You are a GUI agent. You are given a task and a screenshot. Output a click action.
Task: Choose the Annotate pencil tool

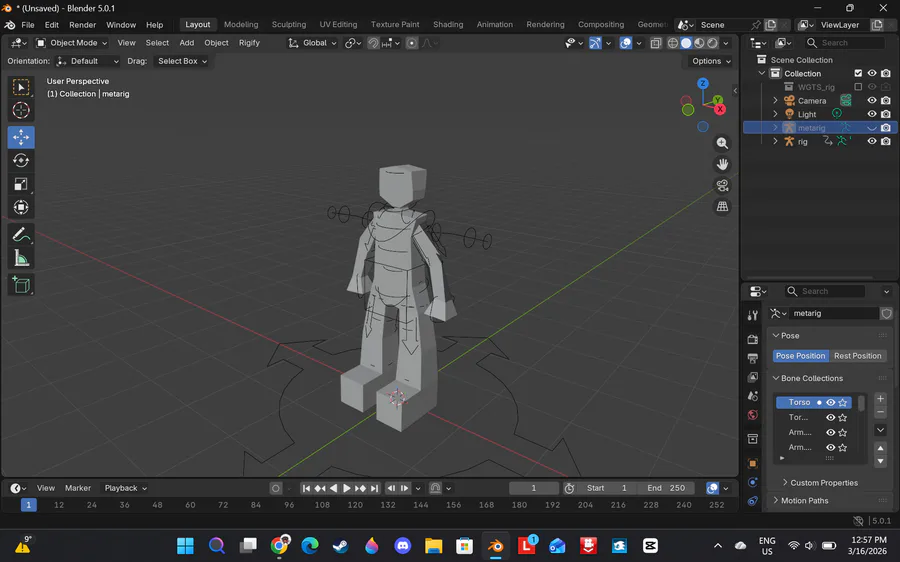click(x=21, y=235)
